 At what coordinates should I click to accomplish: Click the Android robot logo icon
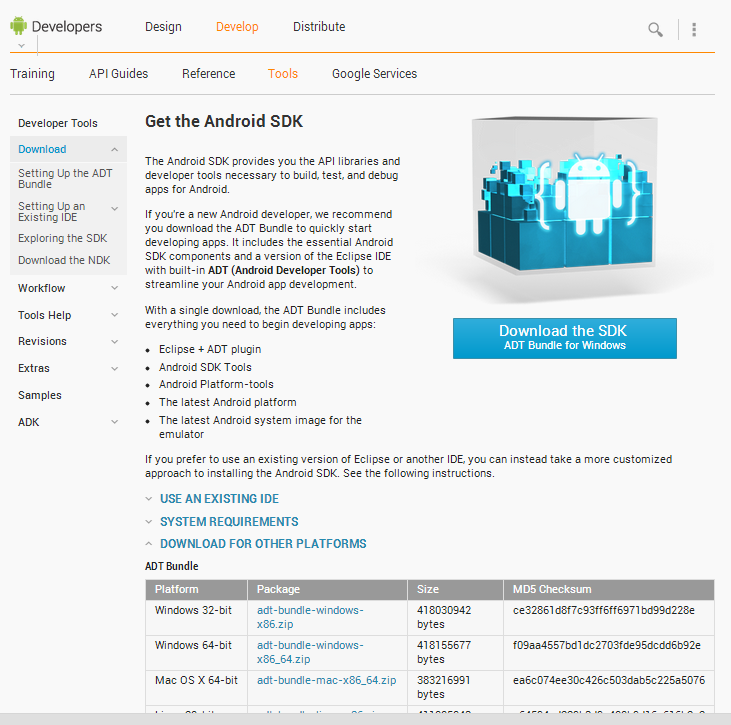tap(18, 26)
